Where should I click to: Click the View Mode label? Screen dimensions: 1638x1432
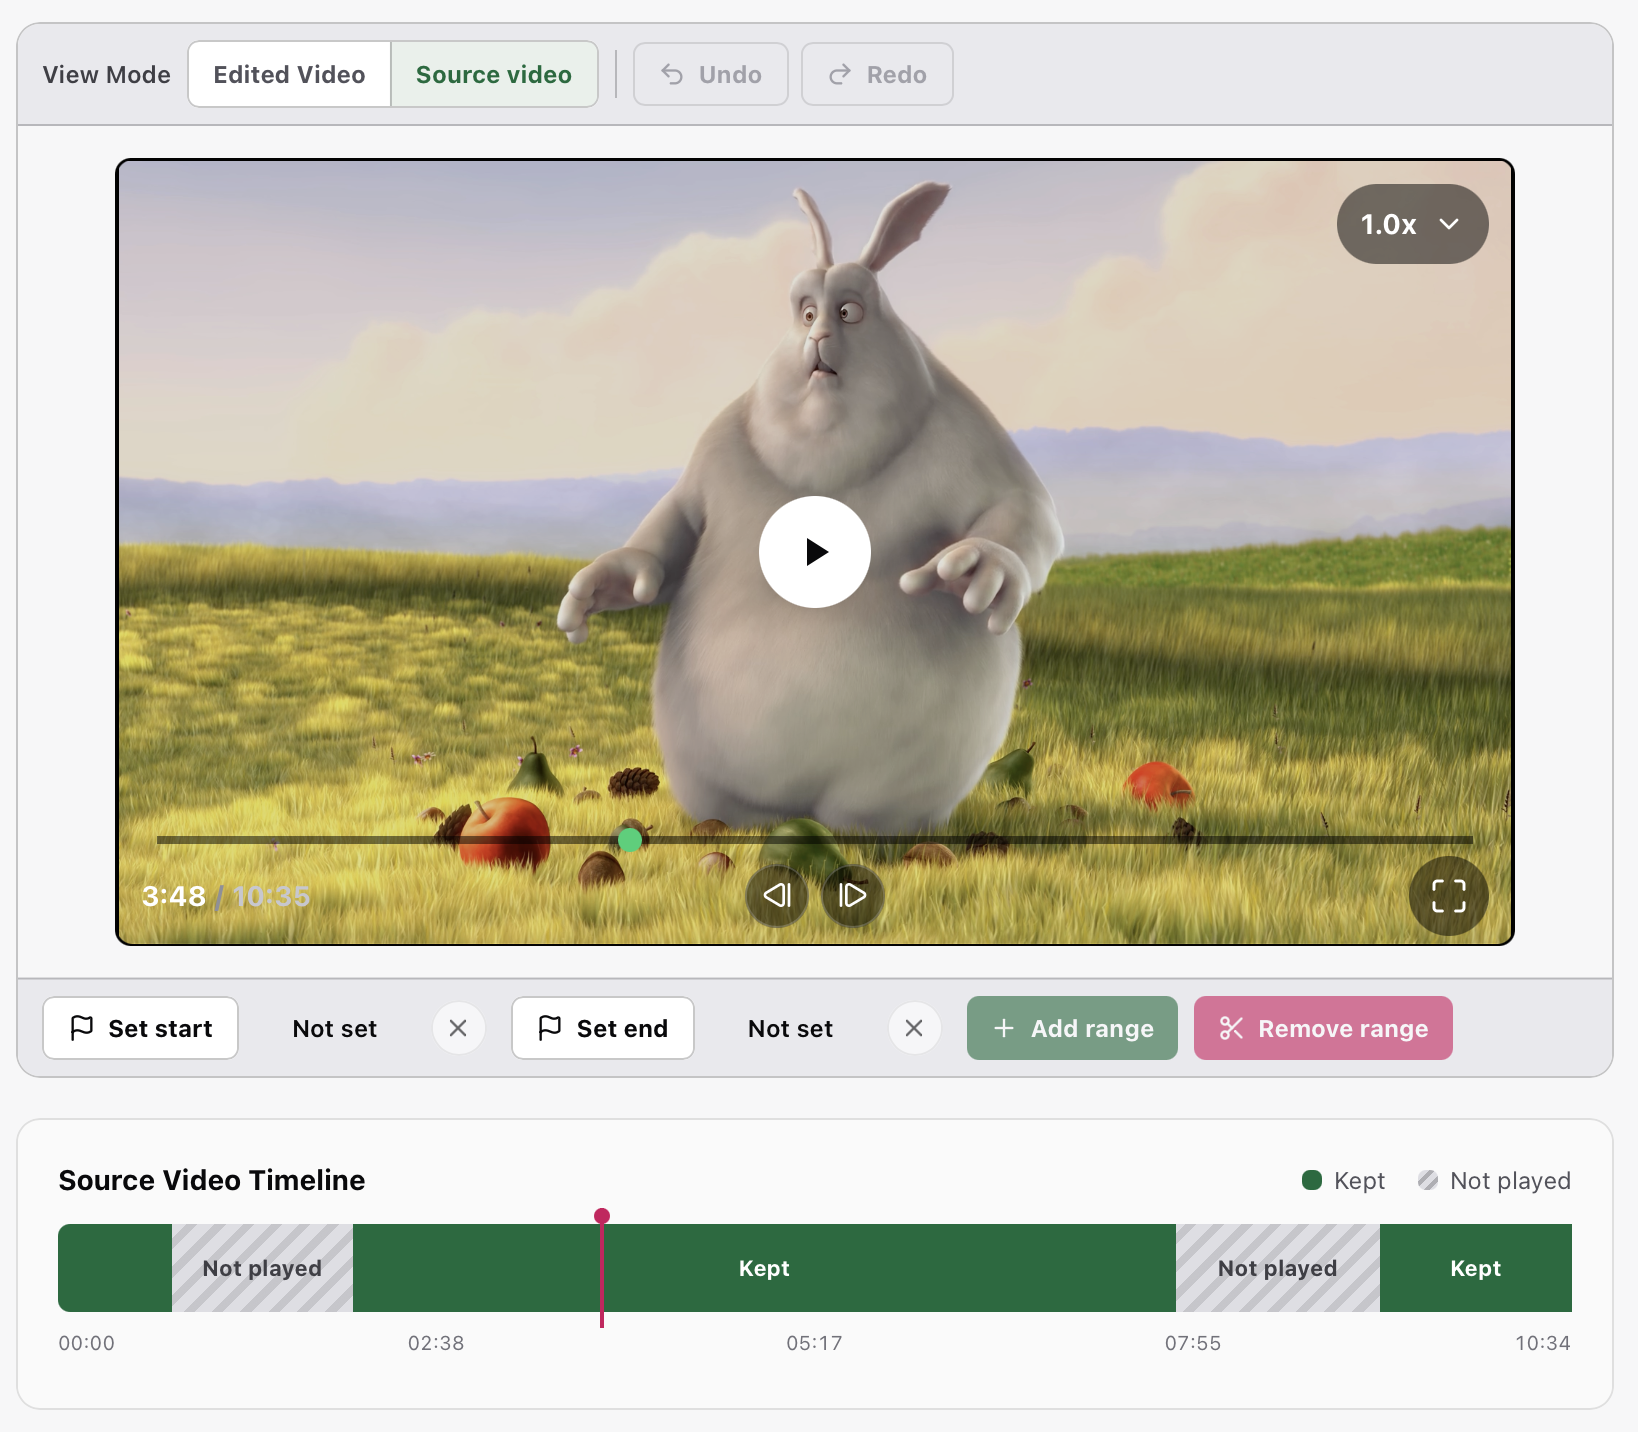pos(107,74)
